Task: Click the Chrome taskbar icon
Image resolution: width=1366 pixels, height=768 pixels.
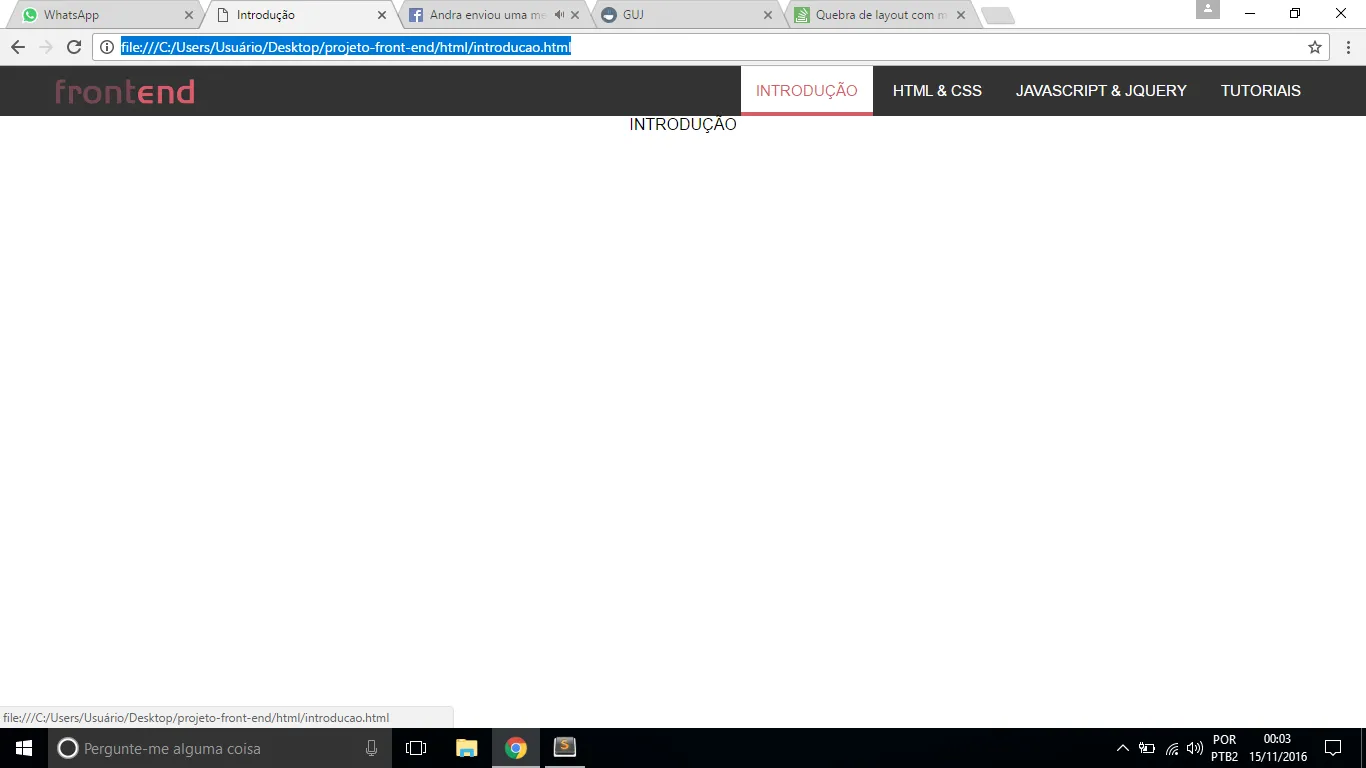Action: tap(516, 748)
